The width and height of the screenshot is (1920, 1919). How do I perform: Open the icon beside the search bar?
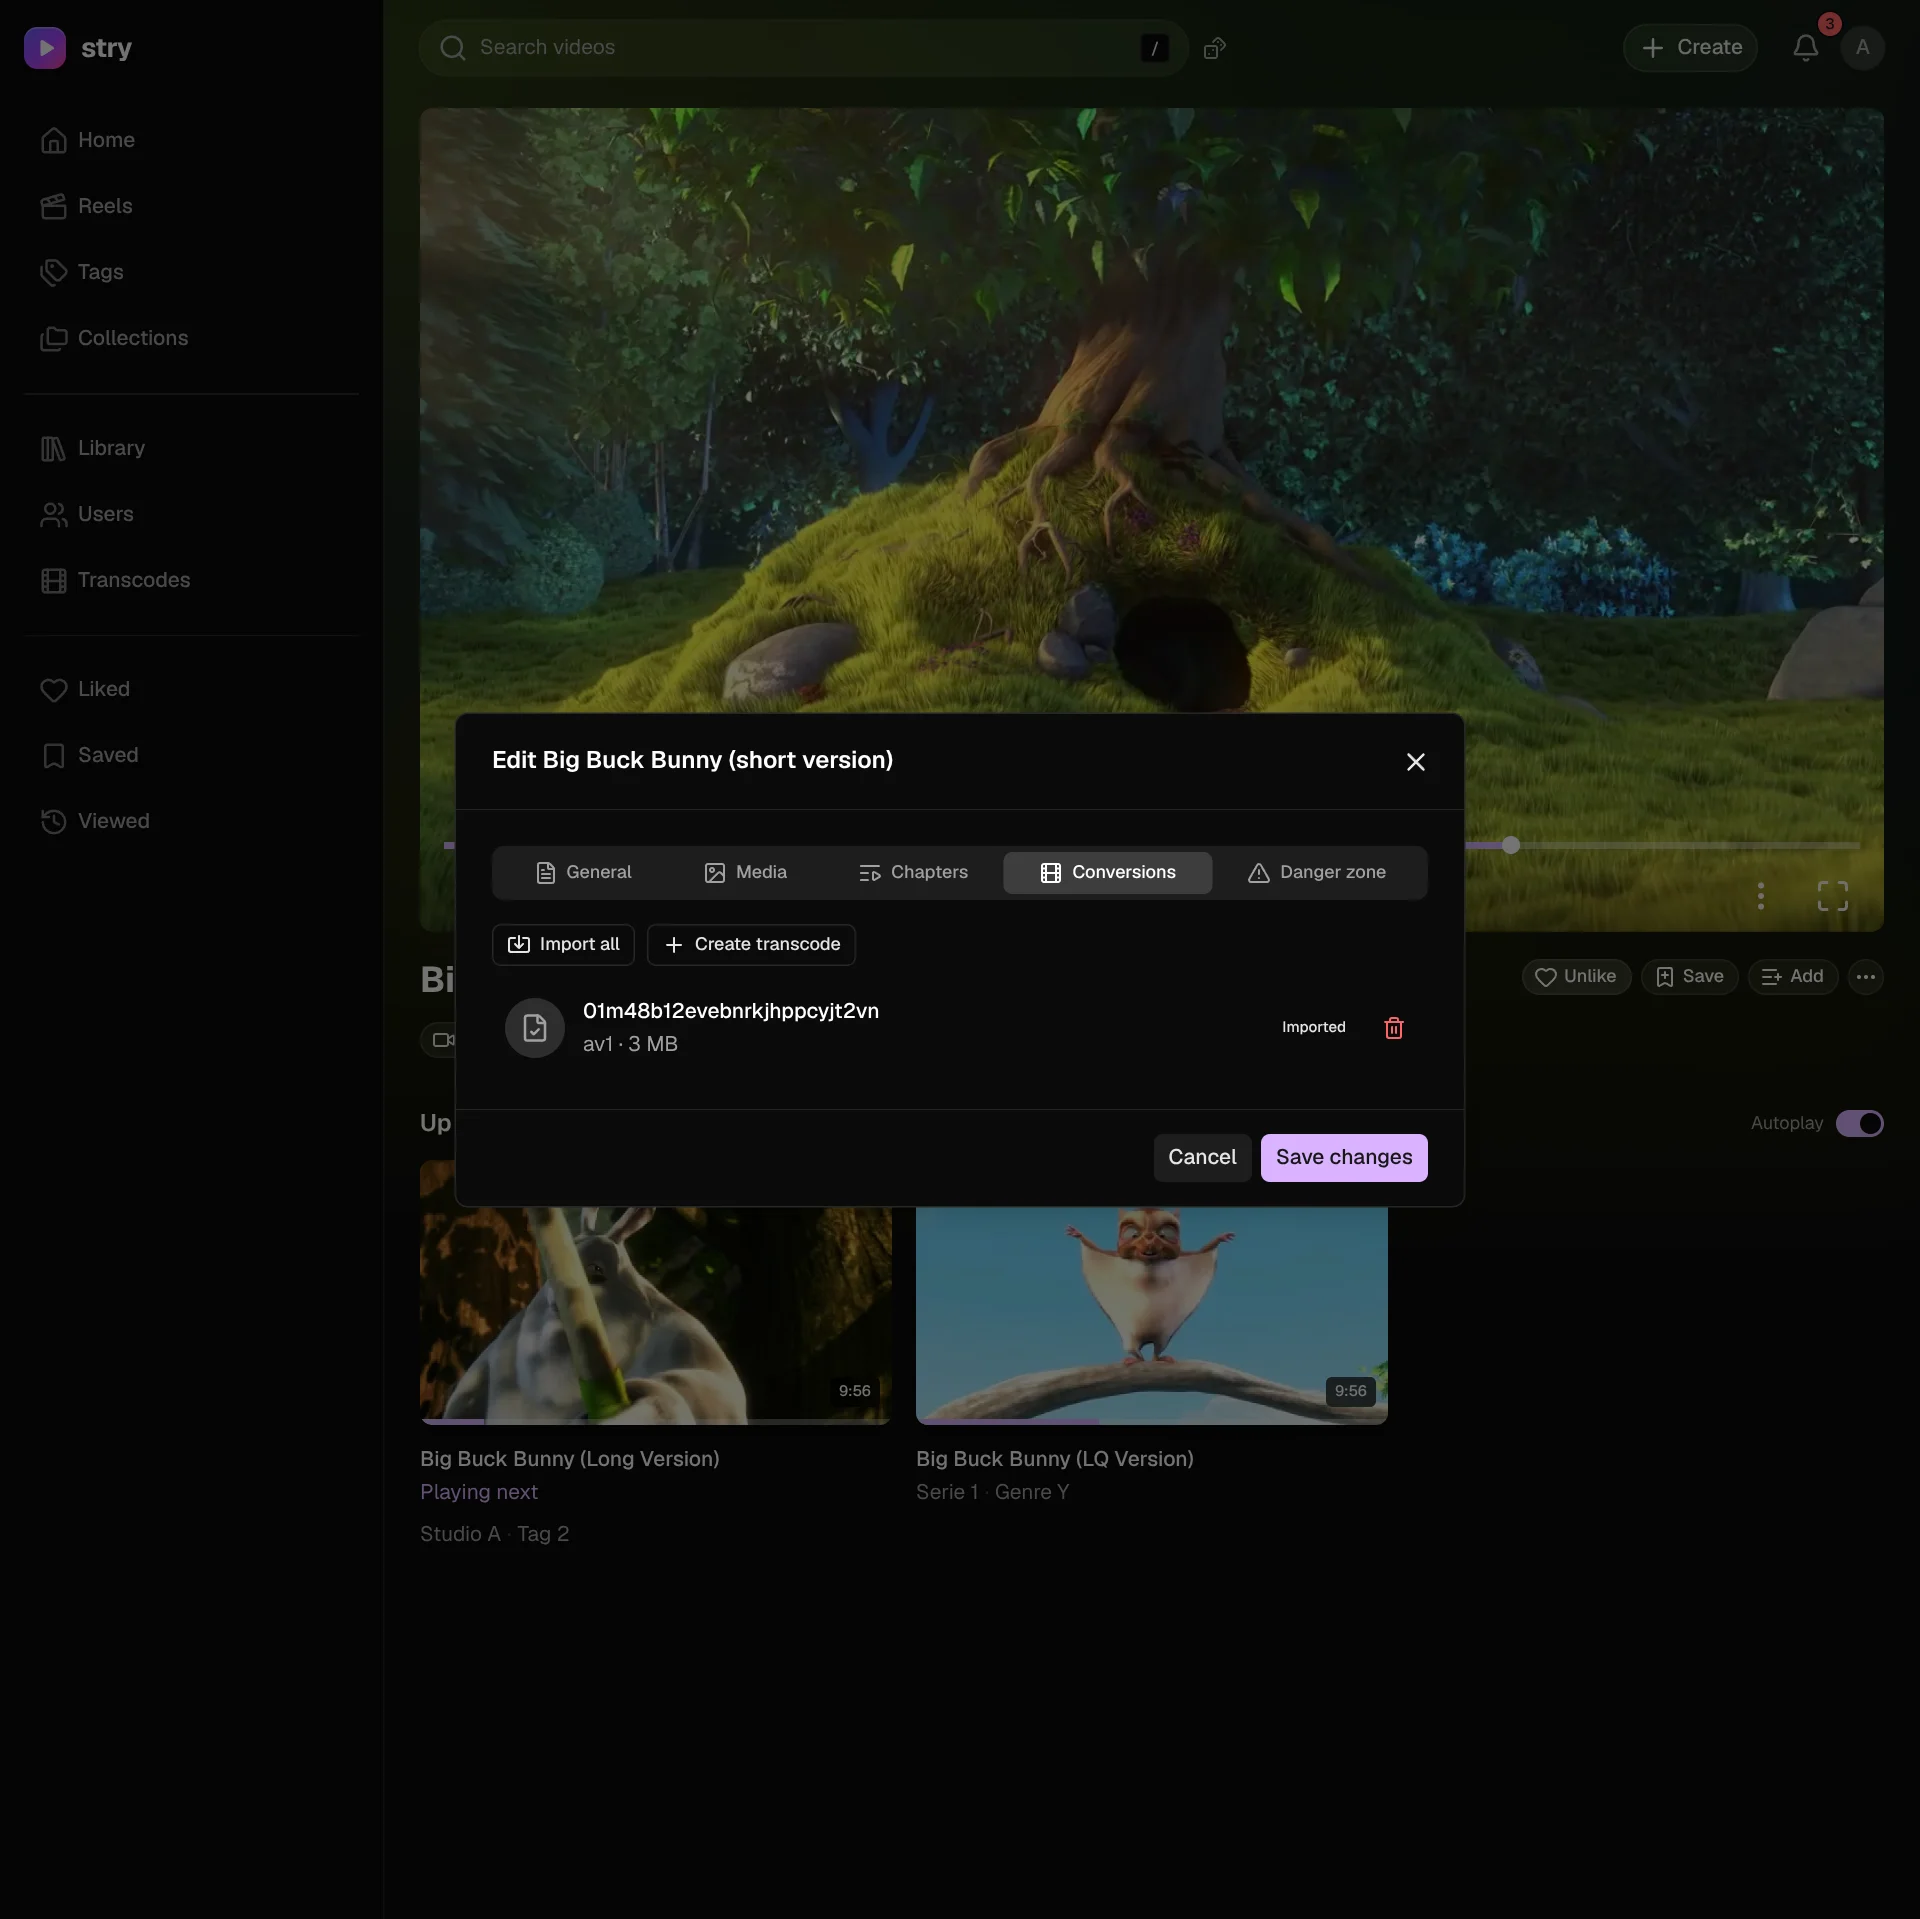click(1214, 48)
